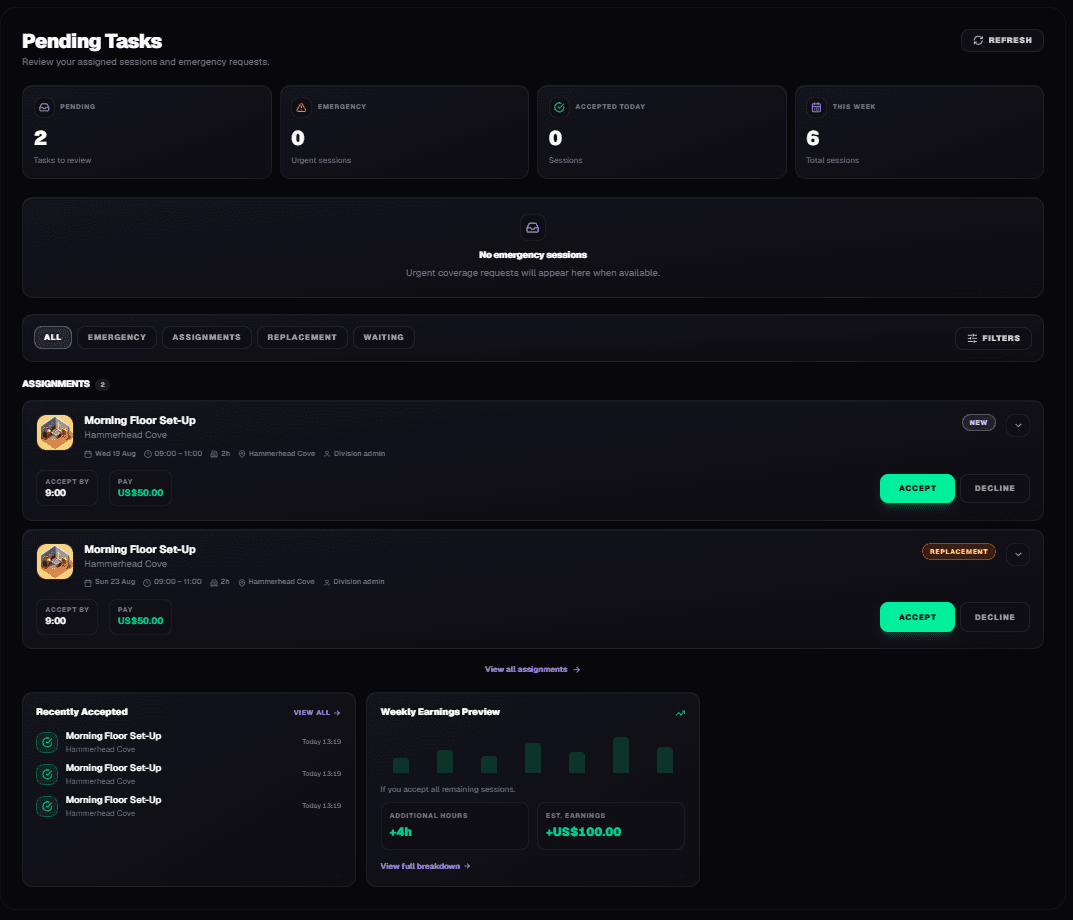Accept the Wed 19 Aug assignment
Viewport: 1073px width, 920px height.
917,488
